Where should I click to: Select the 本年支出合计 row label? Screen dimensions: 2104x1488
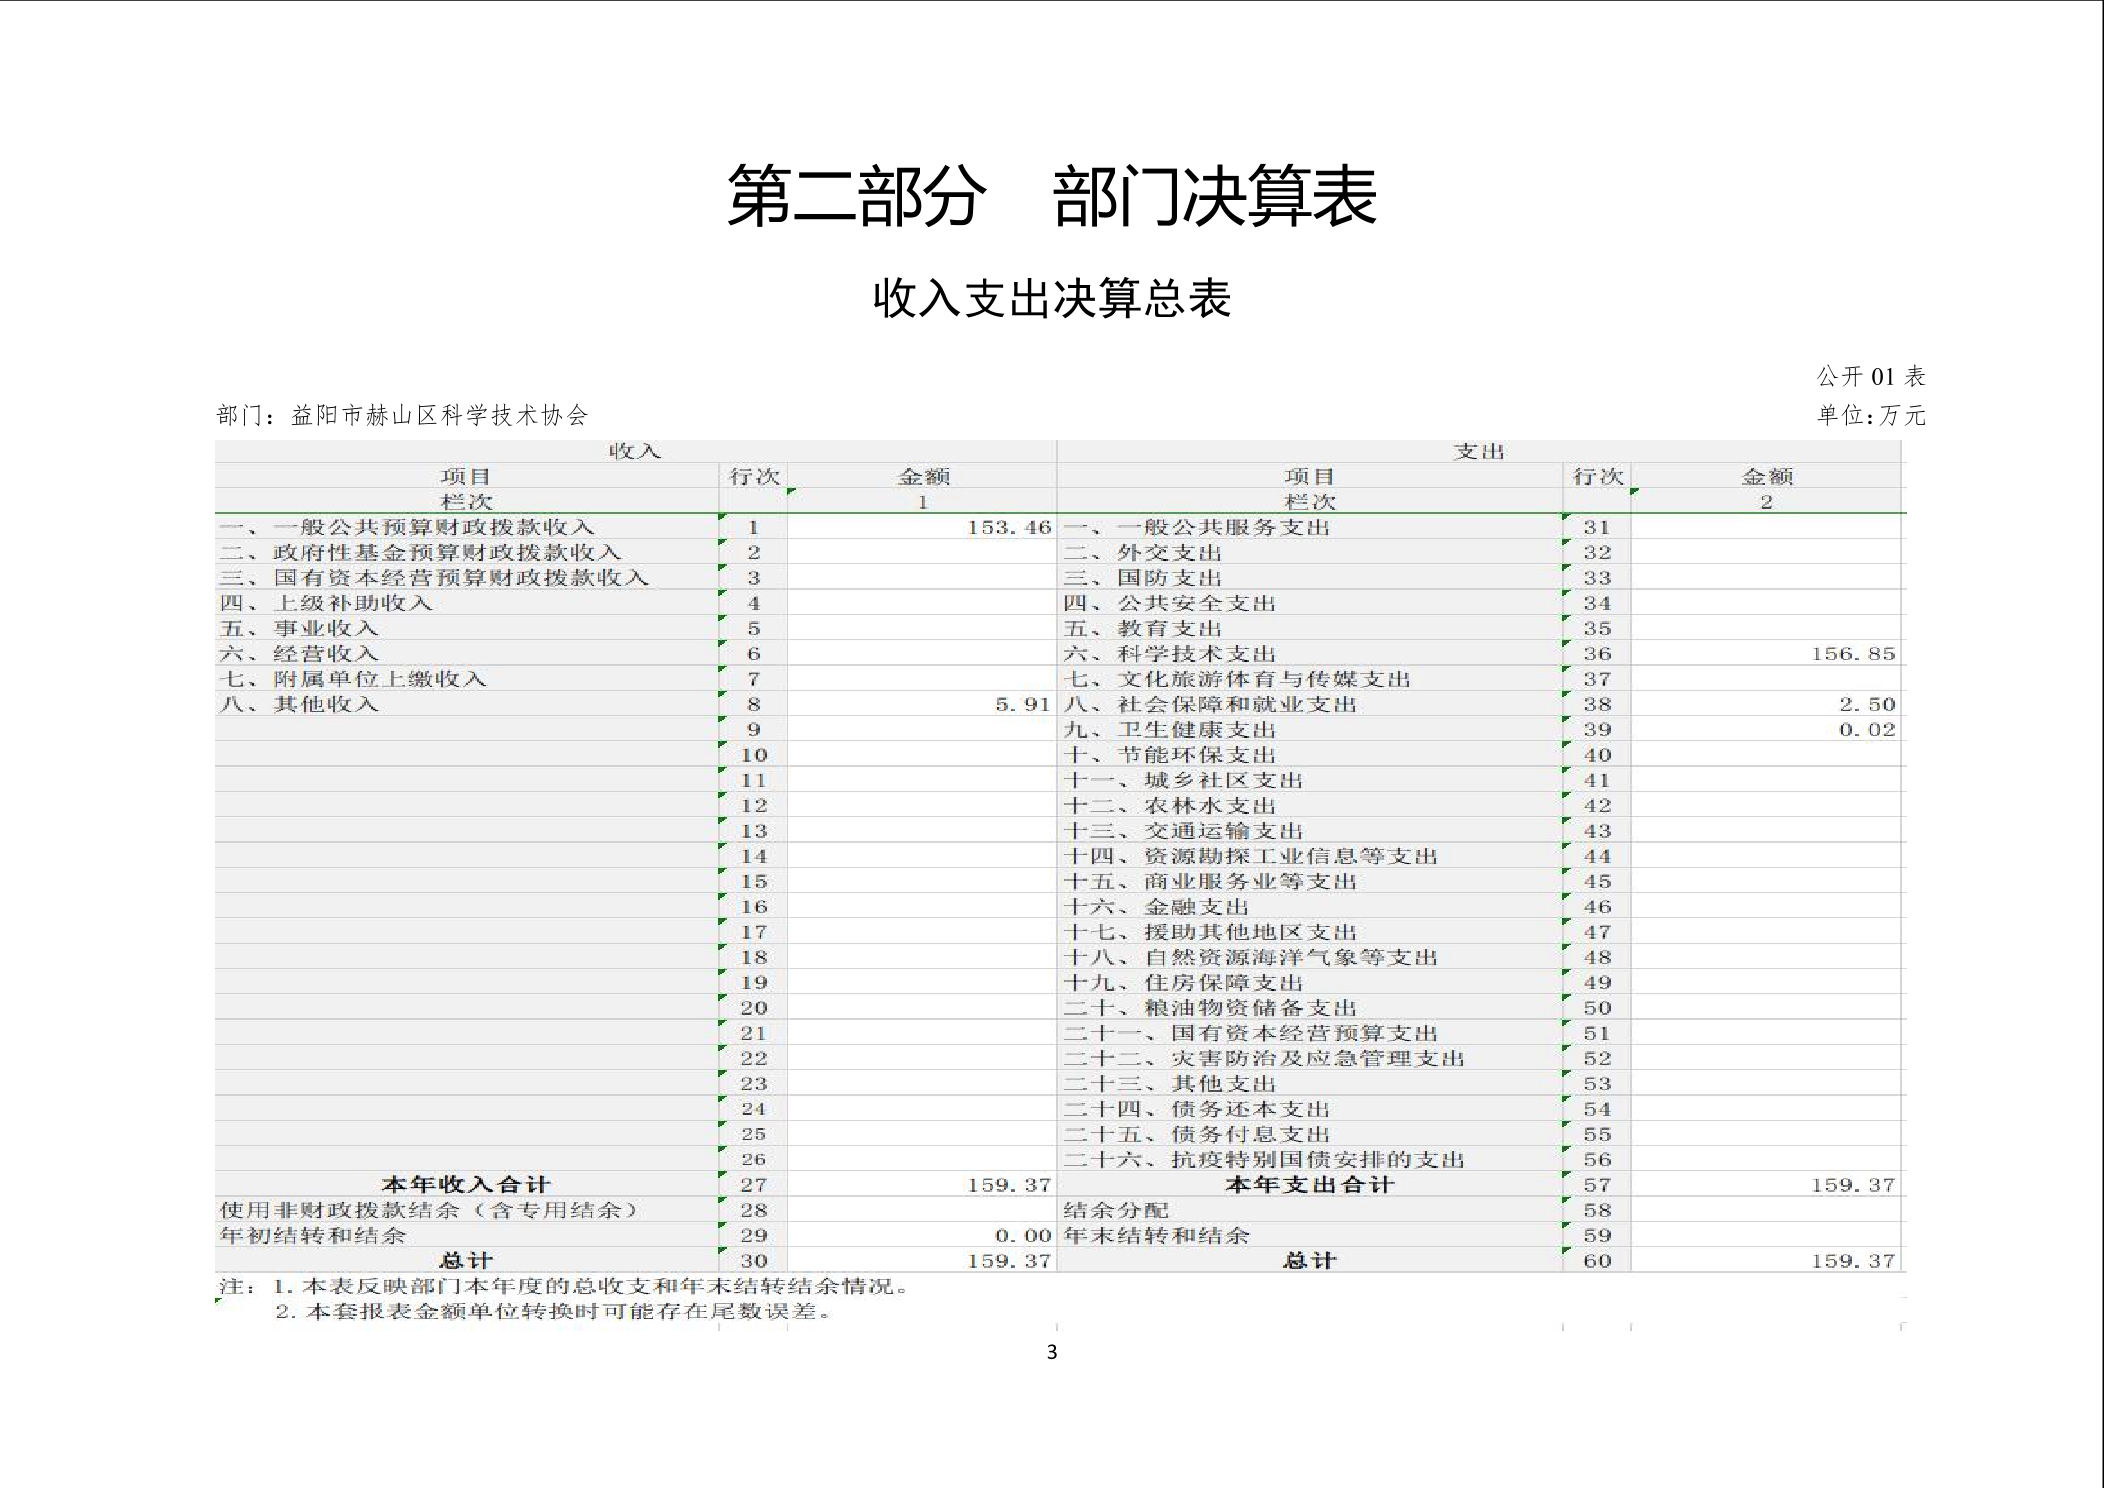1309,1185
